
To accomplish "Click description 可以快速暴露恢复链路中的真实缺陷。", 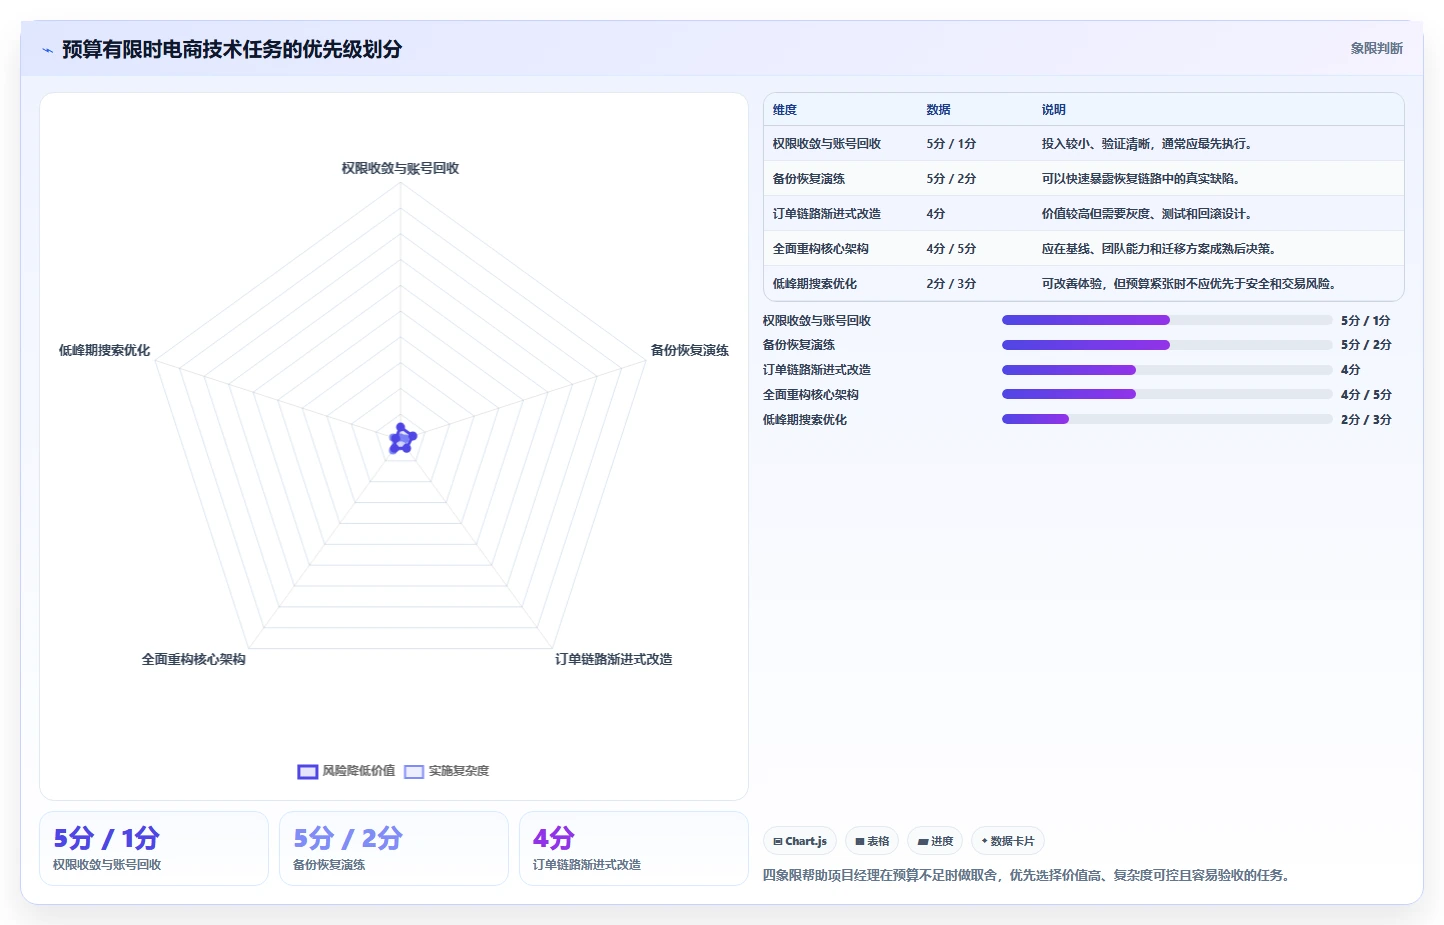I will (1141, 179).
